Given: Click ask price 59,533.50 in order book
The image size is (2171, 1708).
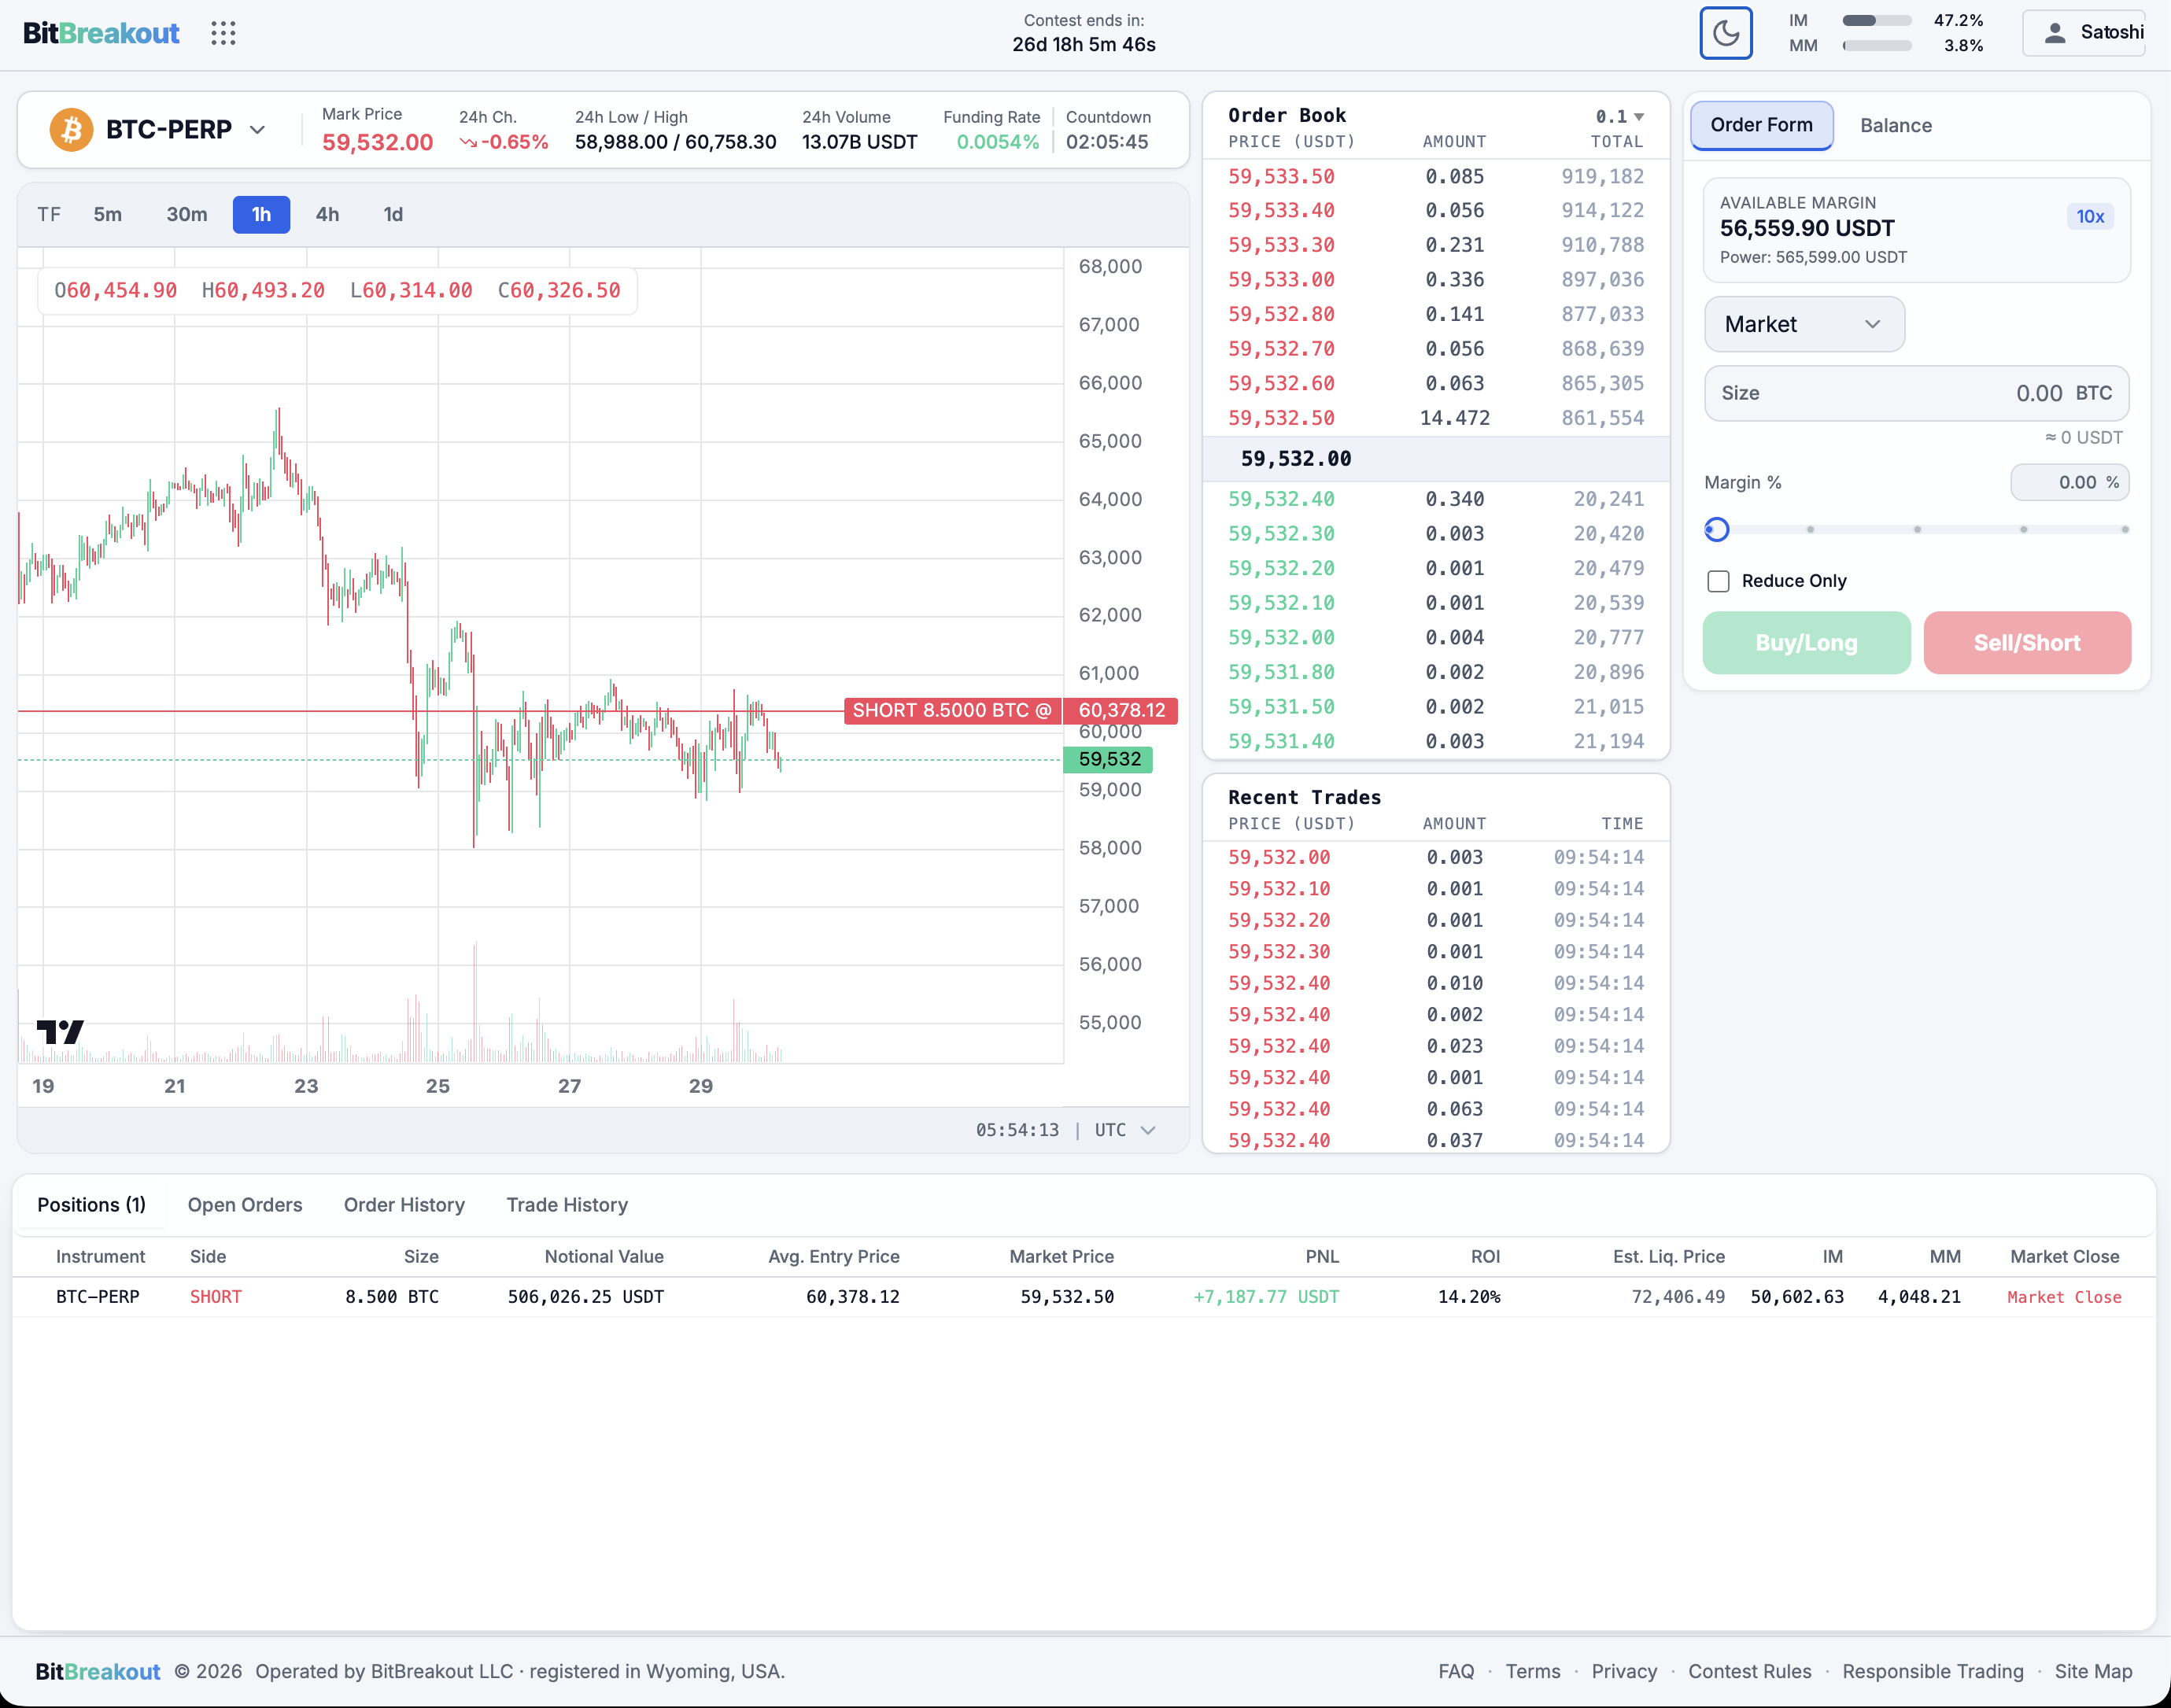Looking at the screenshot, I should [x=1281, y=177].
